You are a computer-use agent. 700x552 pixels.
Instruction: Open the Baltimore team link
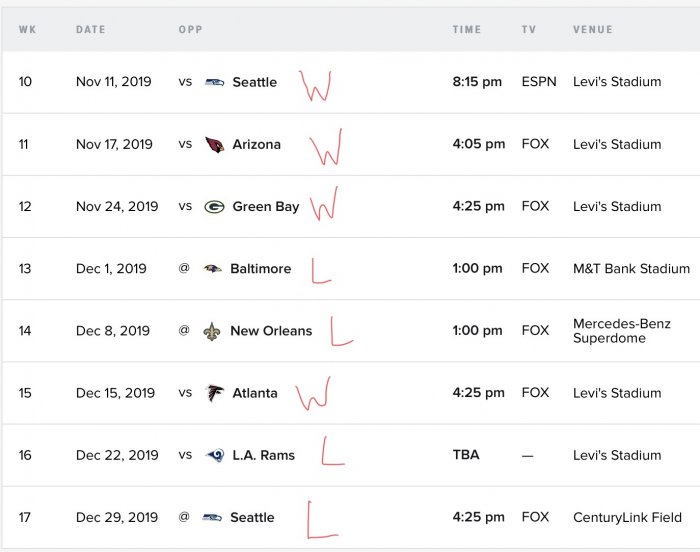261,268
